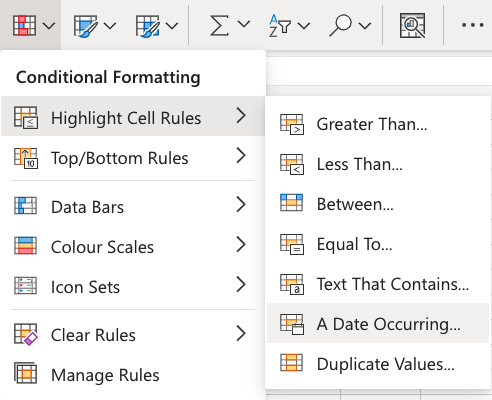Expand the AutoSum dropdown arrow
Image resolution: width=492 pixels, height=400 pixels.
click(244, 25)
